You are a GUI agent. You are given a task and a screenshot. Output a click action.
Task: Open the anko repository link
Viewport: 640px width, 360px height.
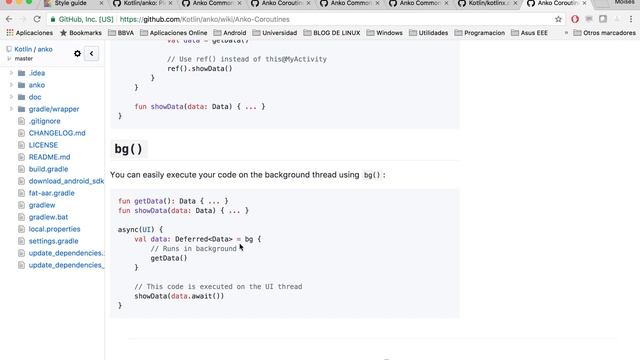coord(45,49)
